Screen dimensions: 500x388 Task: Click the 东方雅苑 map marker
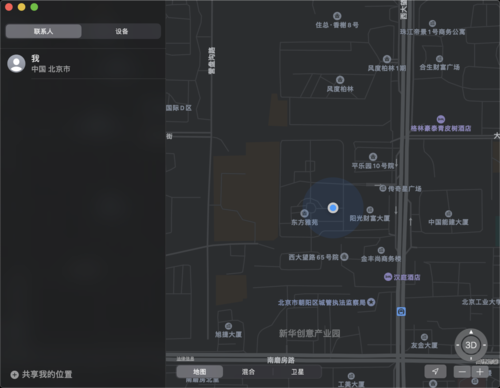click(x=304, y=213)
